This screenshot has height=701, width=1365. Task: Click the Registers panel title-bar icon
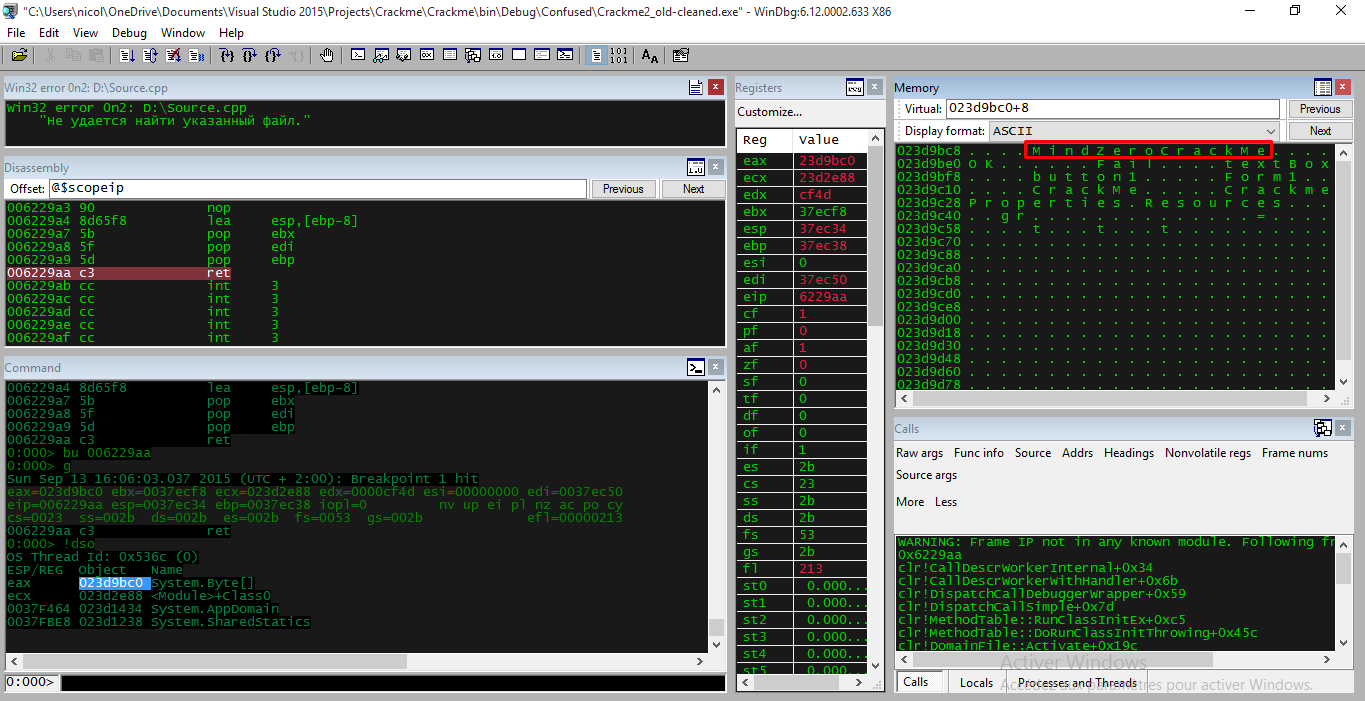tap(854, 87)
